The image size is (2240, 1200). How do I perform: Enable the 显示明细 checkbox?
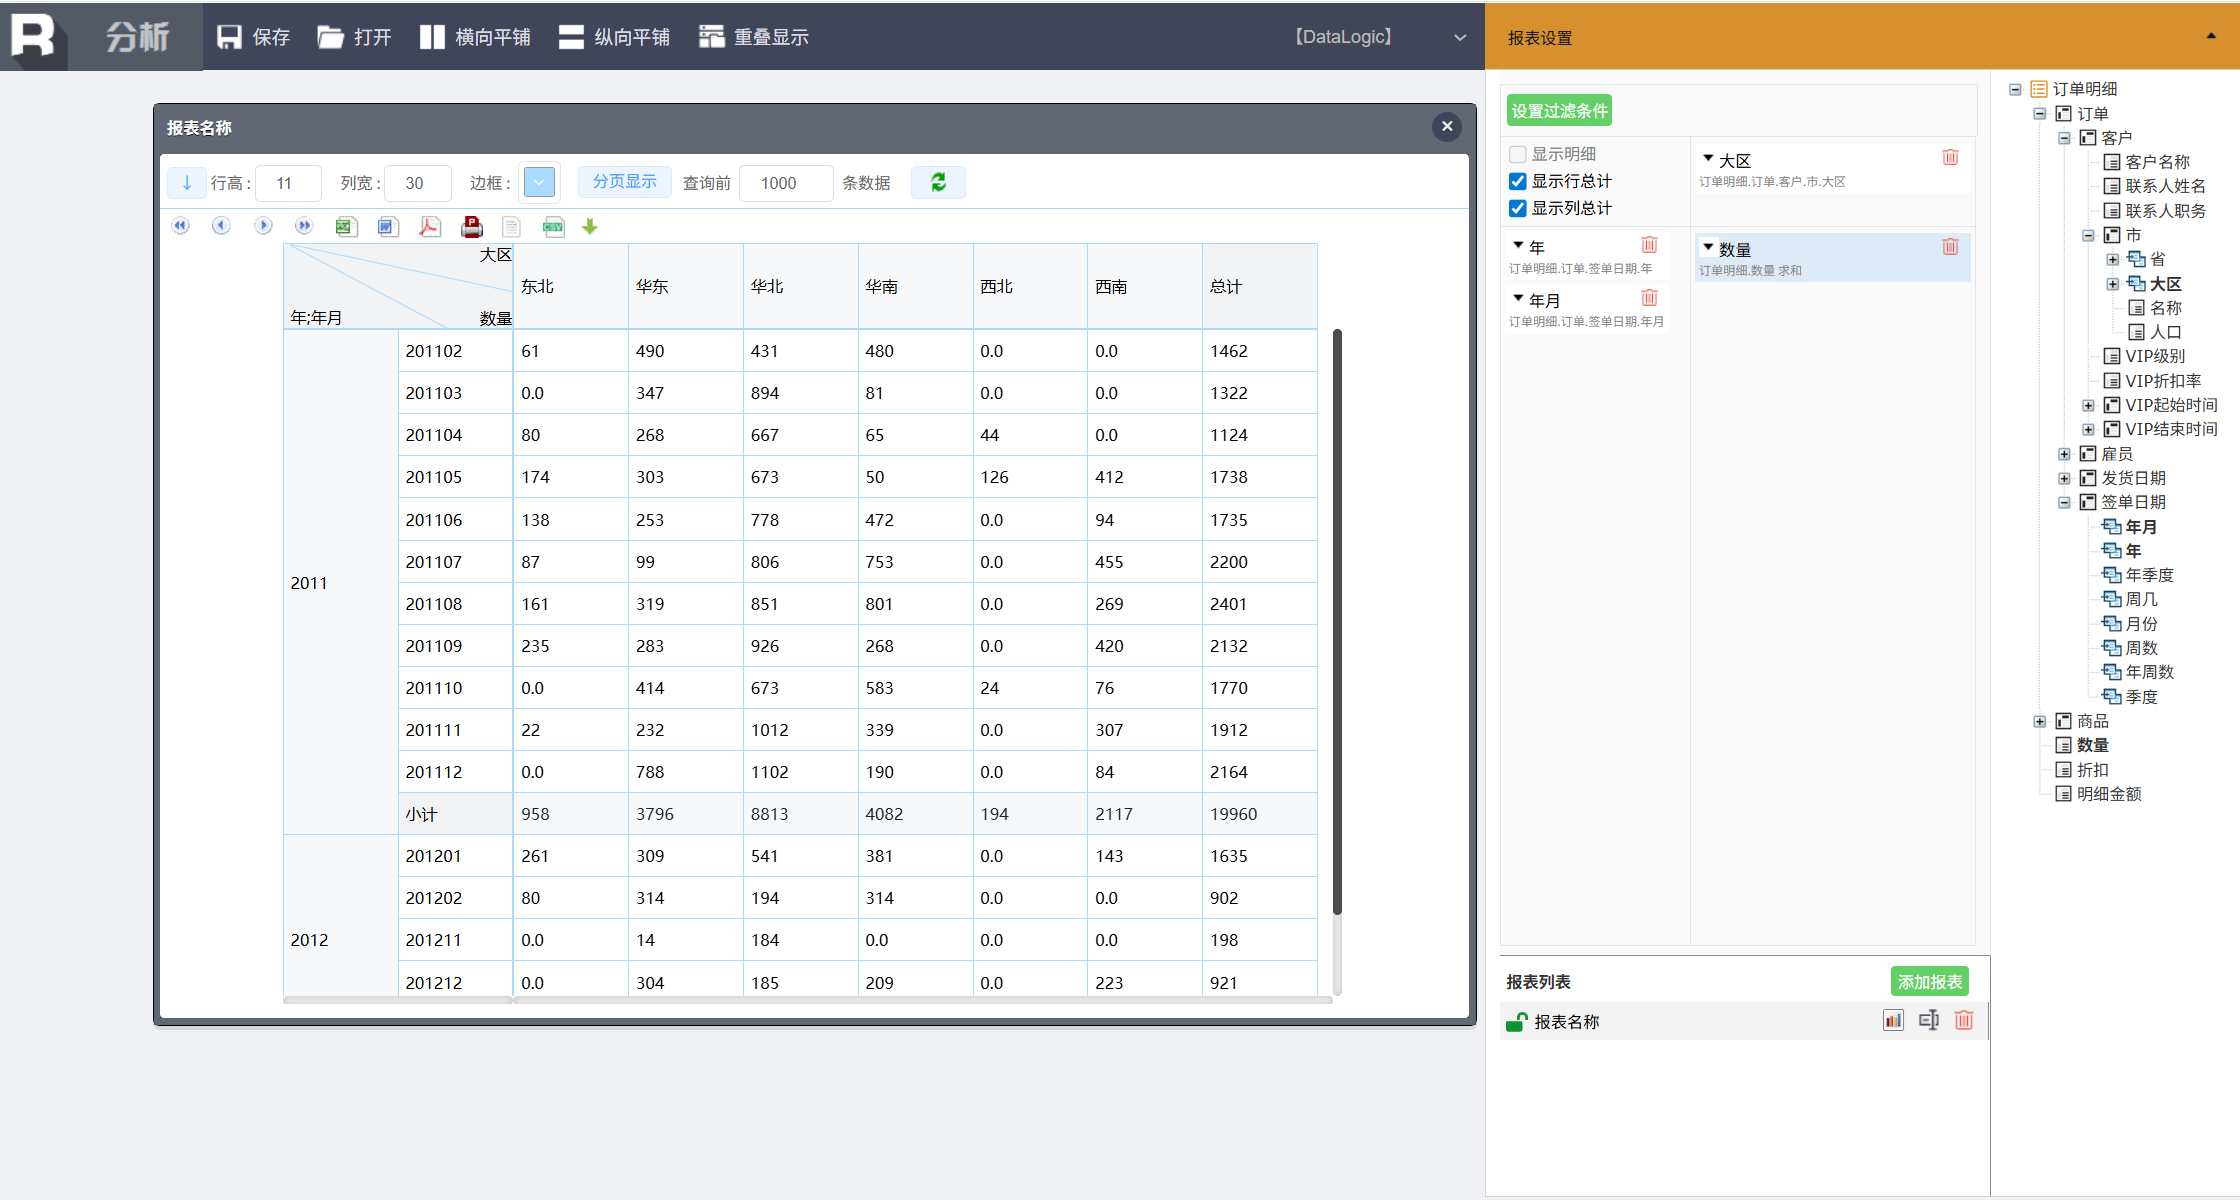[1518, 154]
